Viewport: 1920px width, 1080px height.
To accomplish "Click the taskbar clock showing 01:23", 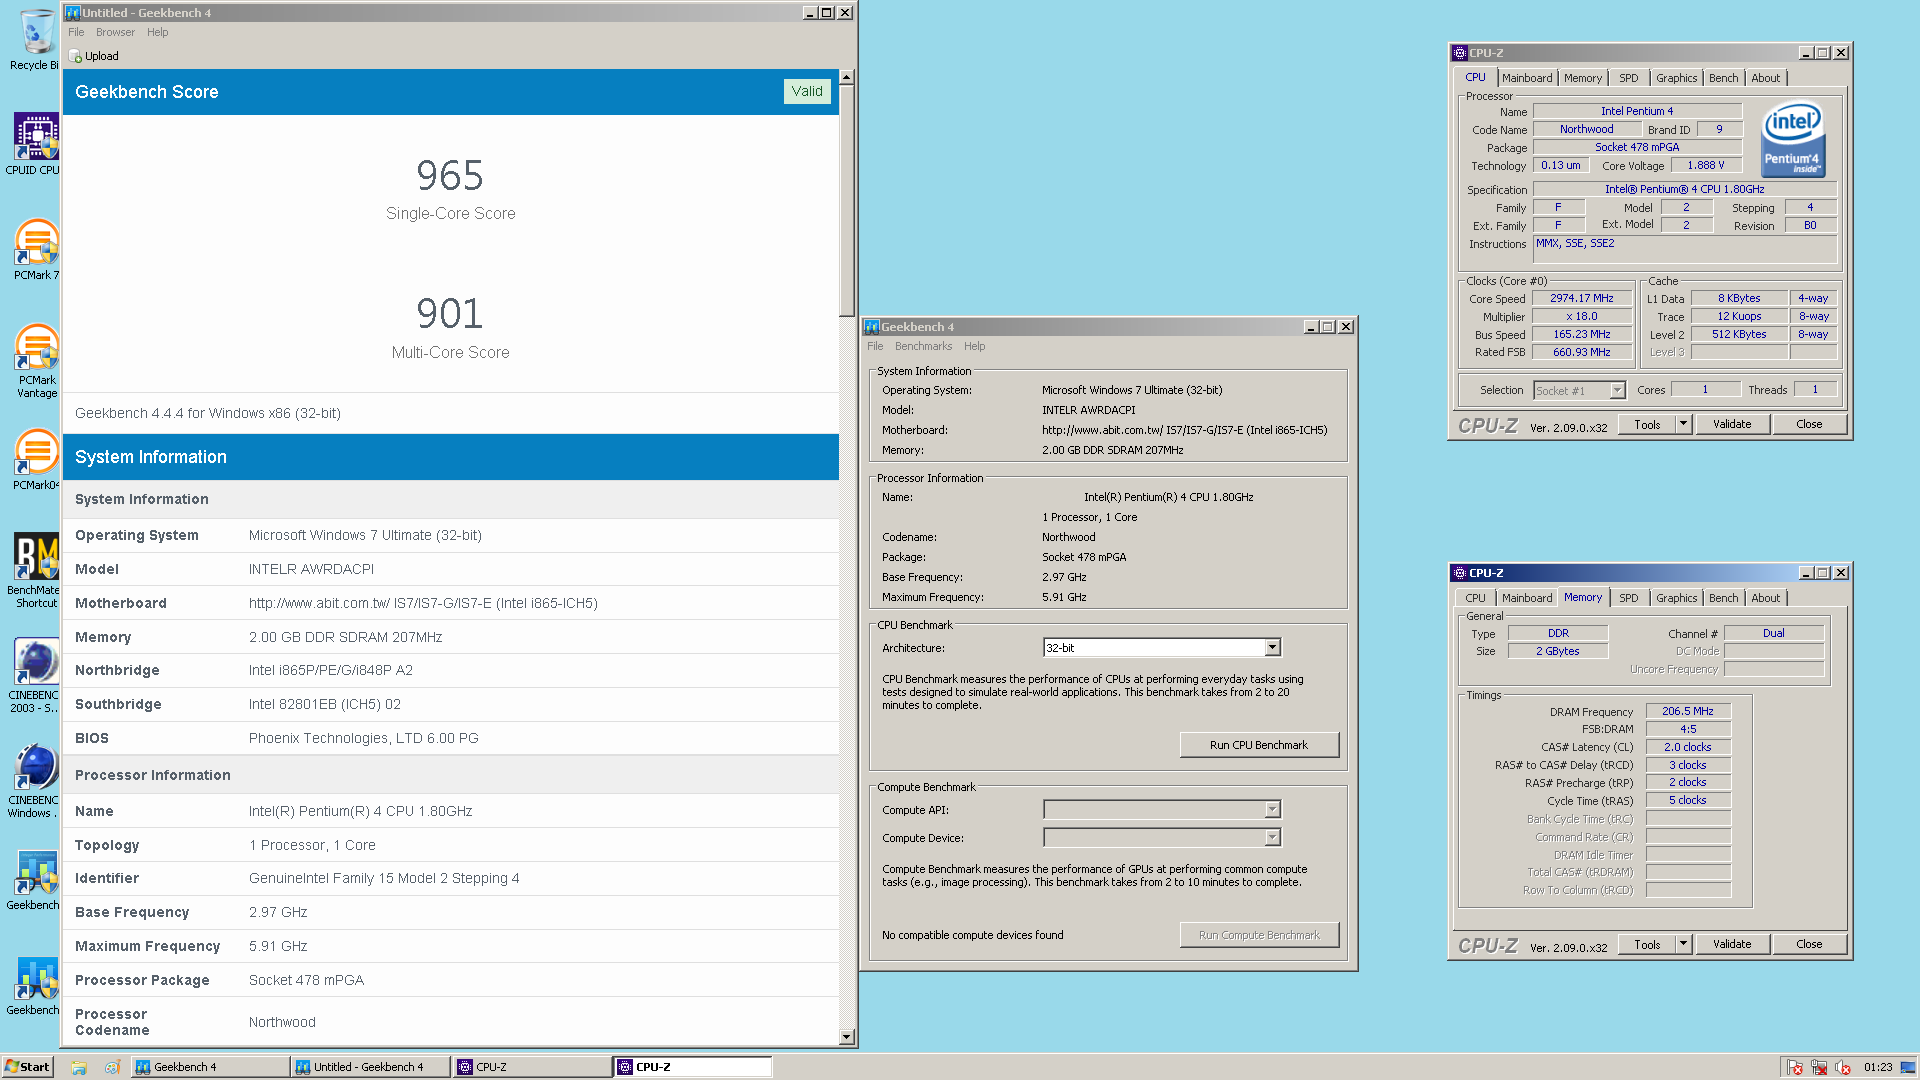I will [x=1878, y=1067].
